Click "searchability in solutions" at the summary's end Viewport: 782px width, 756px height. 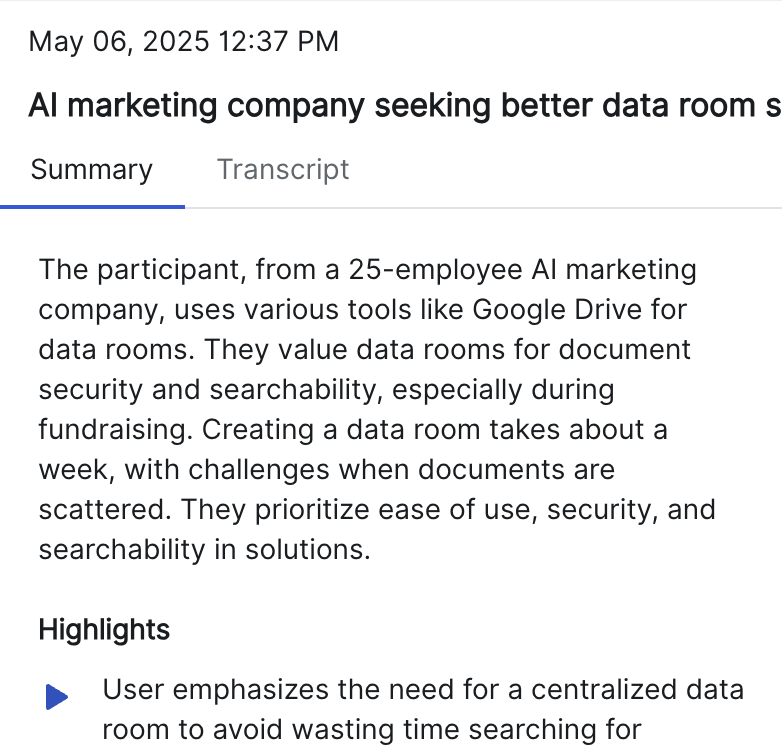[x=202, y=550]
